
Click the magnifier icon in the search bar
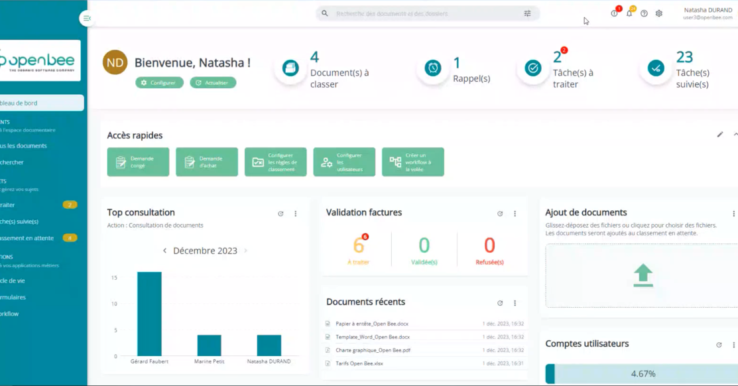click(x=325, y=14)
